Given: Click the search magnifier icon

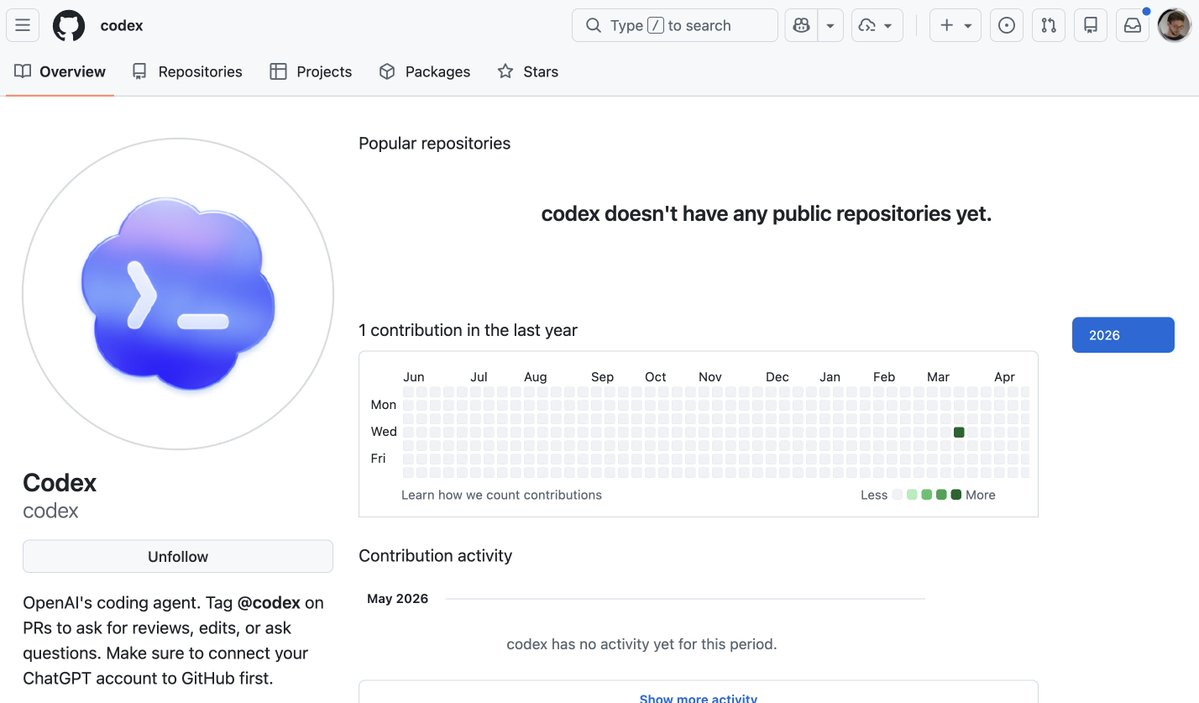Looking at the screenshot, I should (593, 25).
